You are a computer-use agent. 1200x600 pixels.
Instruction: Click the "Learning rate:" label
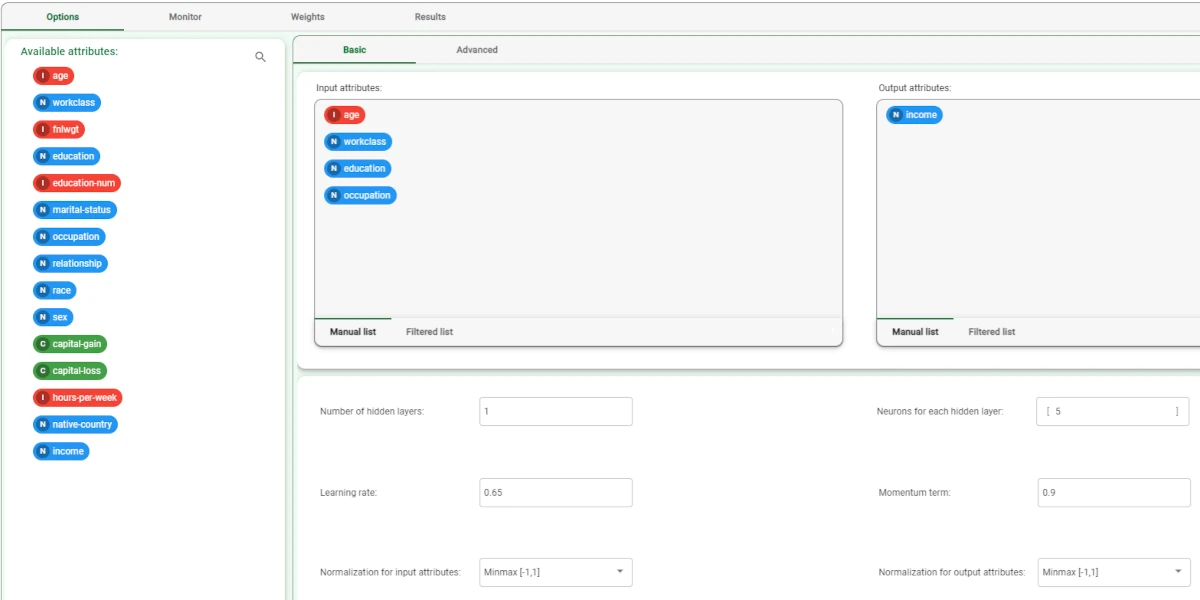pos(348,492)
